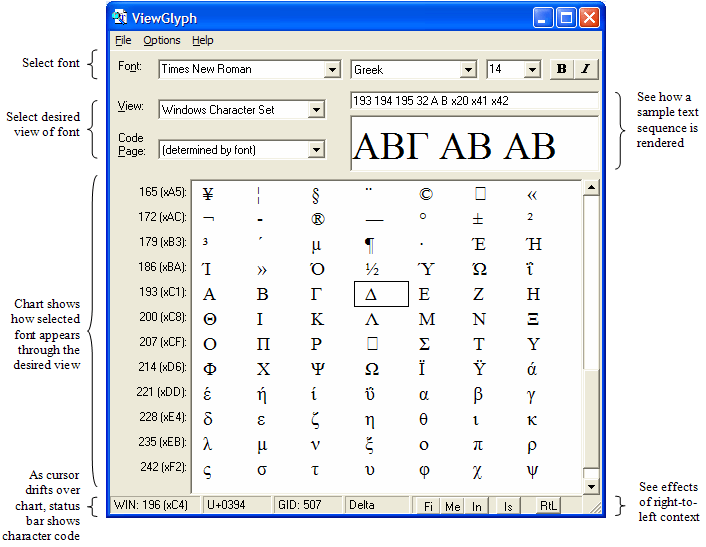
Task: Maximize the ViewGlyph window
Action: click(566, 18)
